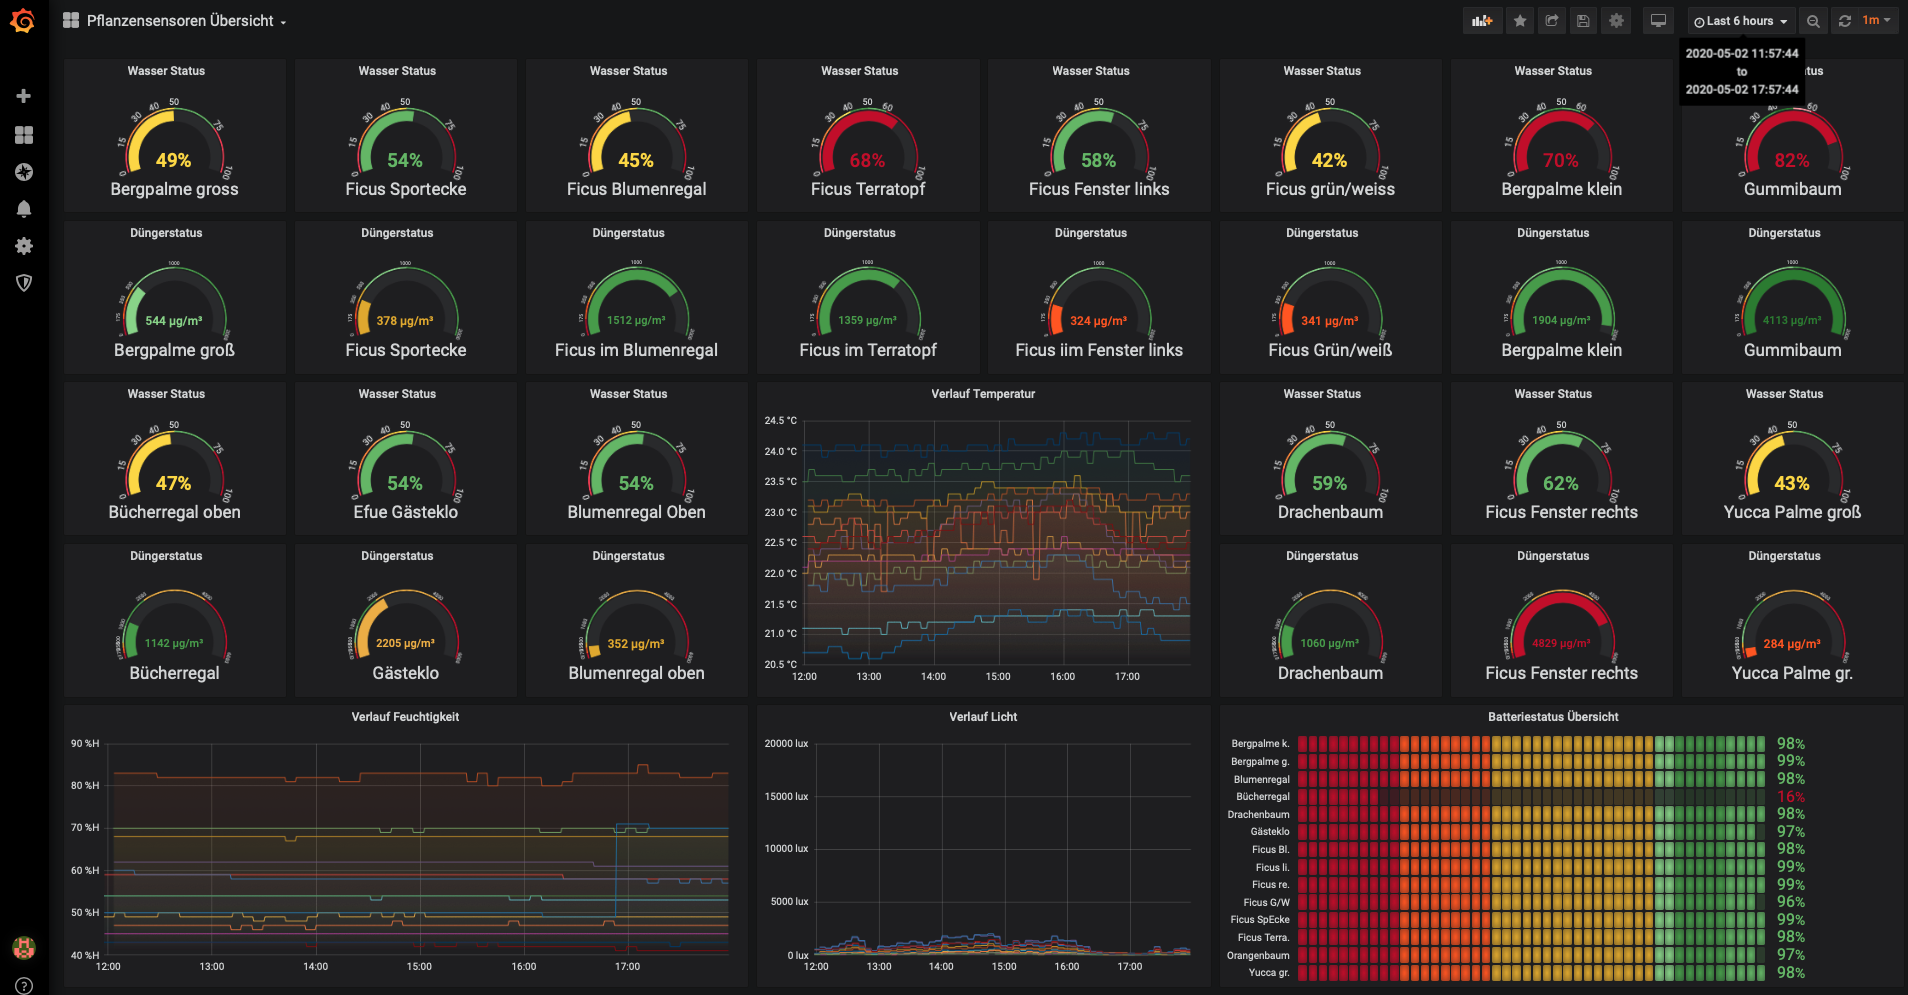The width and height of the screenshot is (1908, 995).
Task: Open the Last 6 hours time picker
Action: point(1740,21)
